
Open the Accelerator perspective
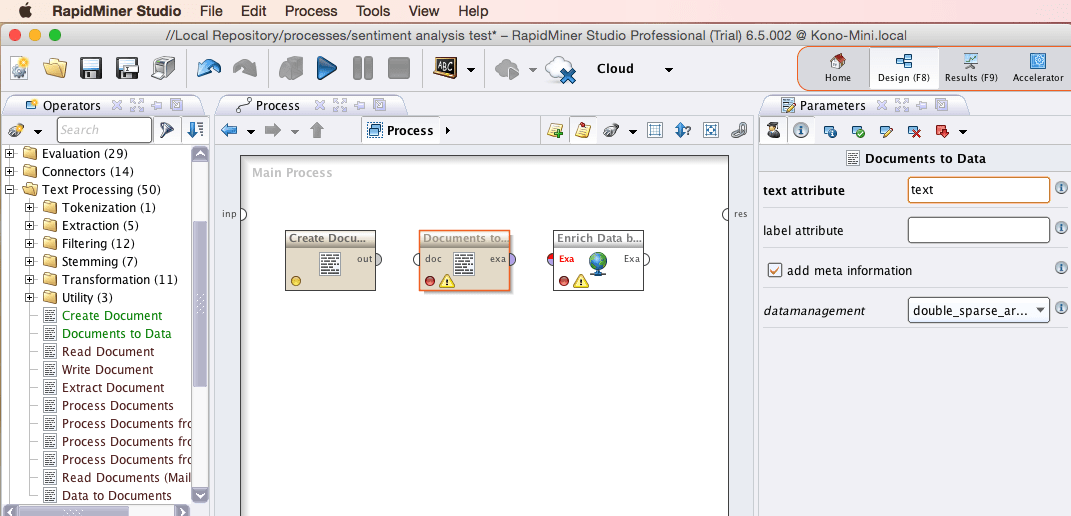pyautogui.click(x=1038, y=68)
